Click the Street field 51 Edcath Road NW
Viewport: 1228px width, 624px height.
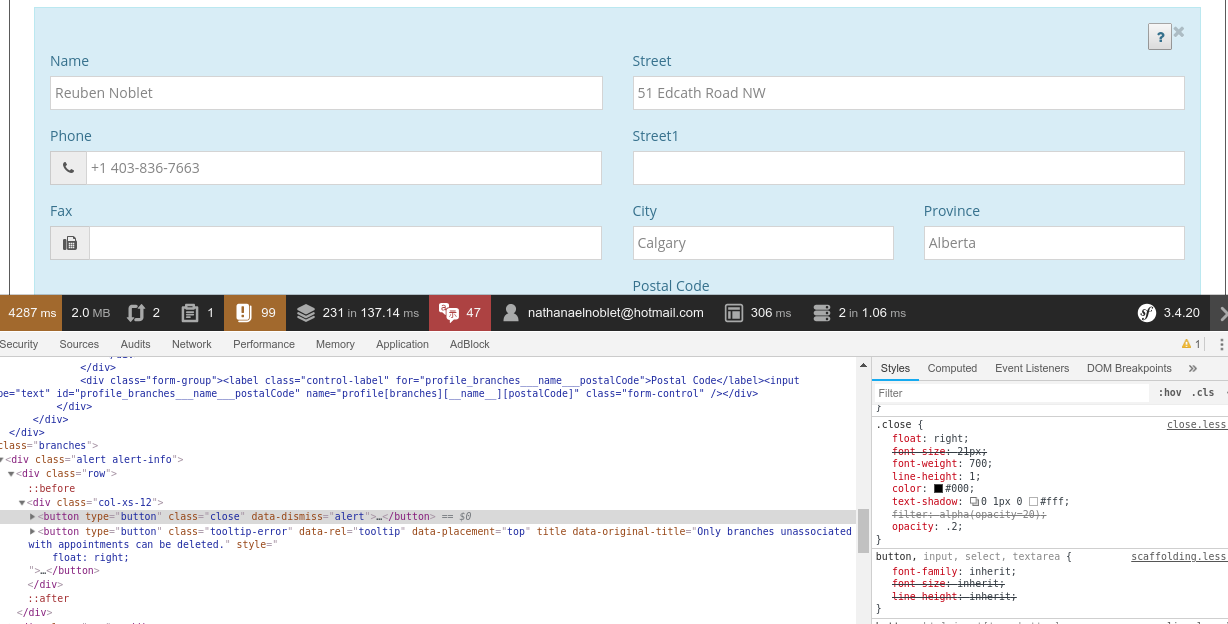tap(908, 93)
